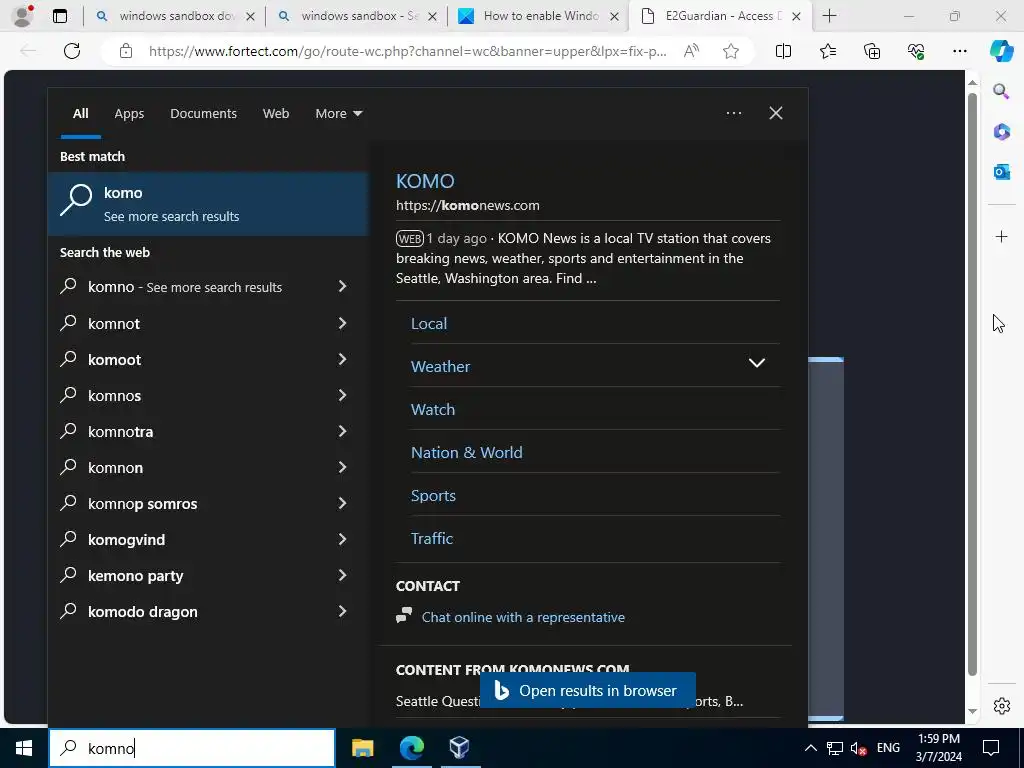Image resolution: width=1024 pixels, height=768 pixels.
Task: Open the clock and date flyout
Action: click(x=938, y=748)
